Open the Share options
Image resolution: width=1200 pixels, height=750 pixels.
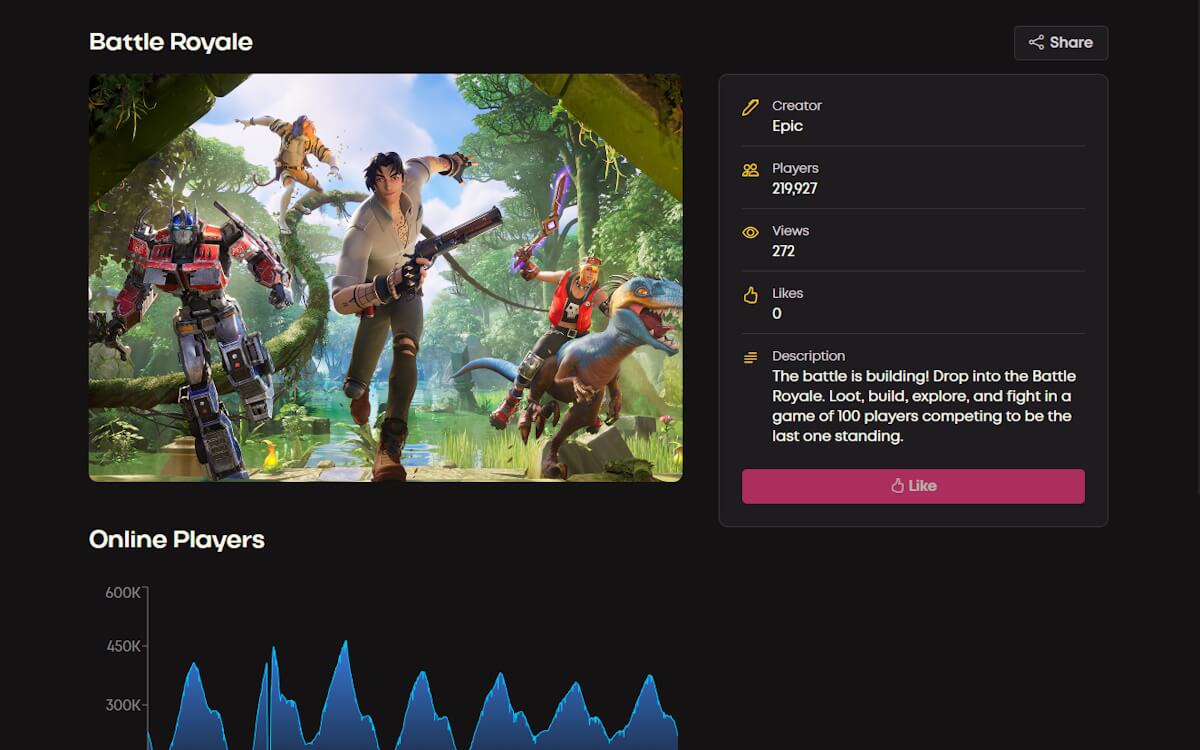(1061, 43)
